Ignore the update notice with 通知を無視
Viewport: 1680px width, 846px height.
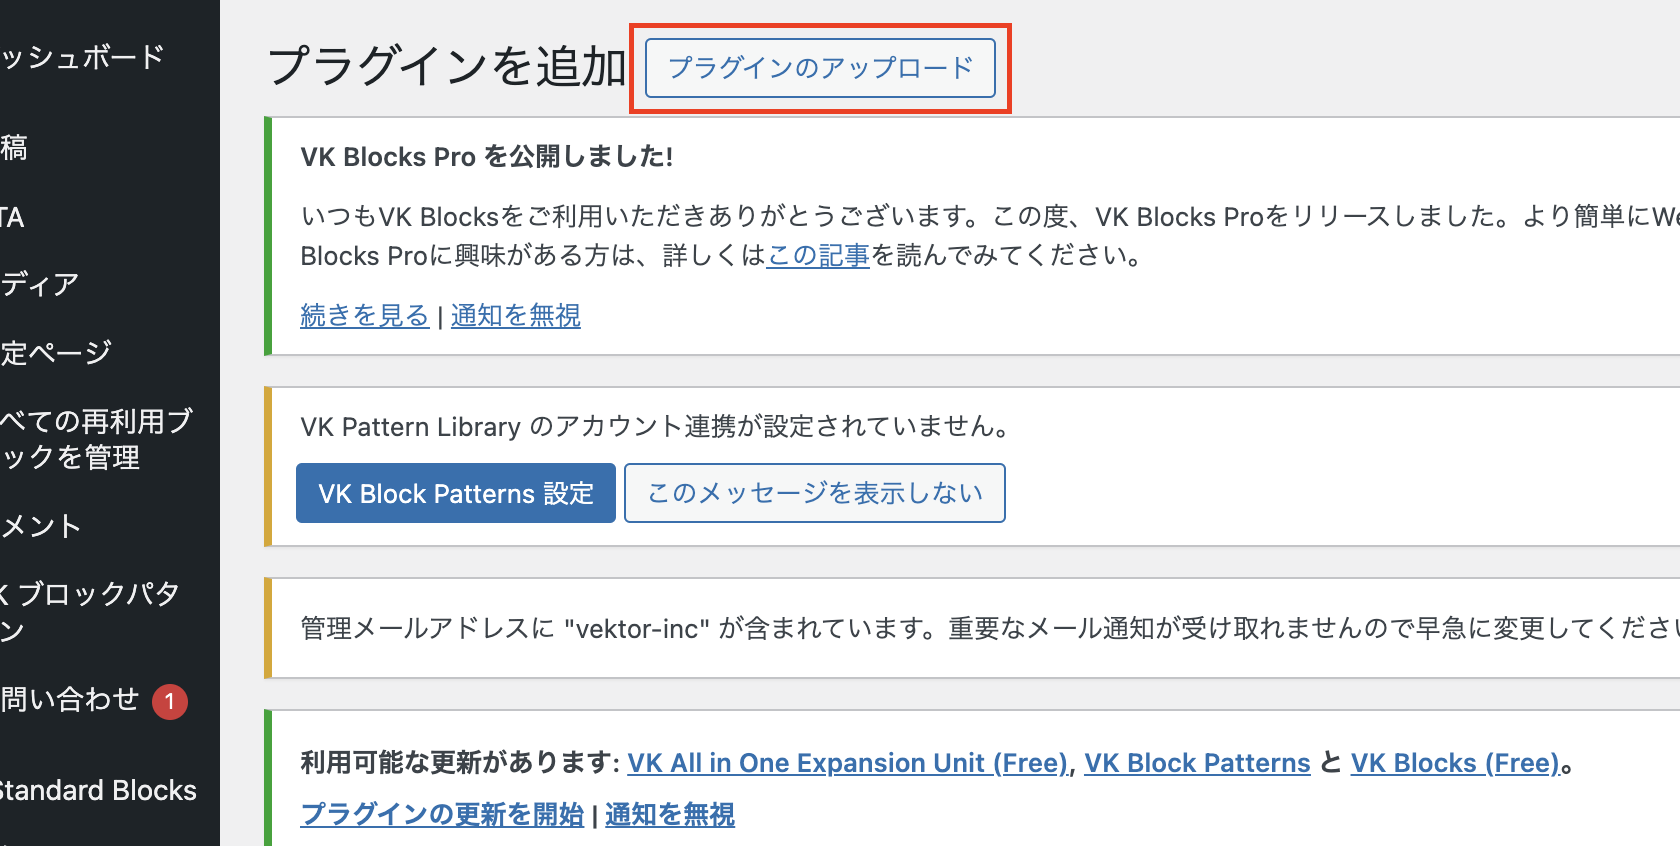pyautogui.click(x=669, y=815)
